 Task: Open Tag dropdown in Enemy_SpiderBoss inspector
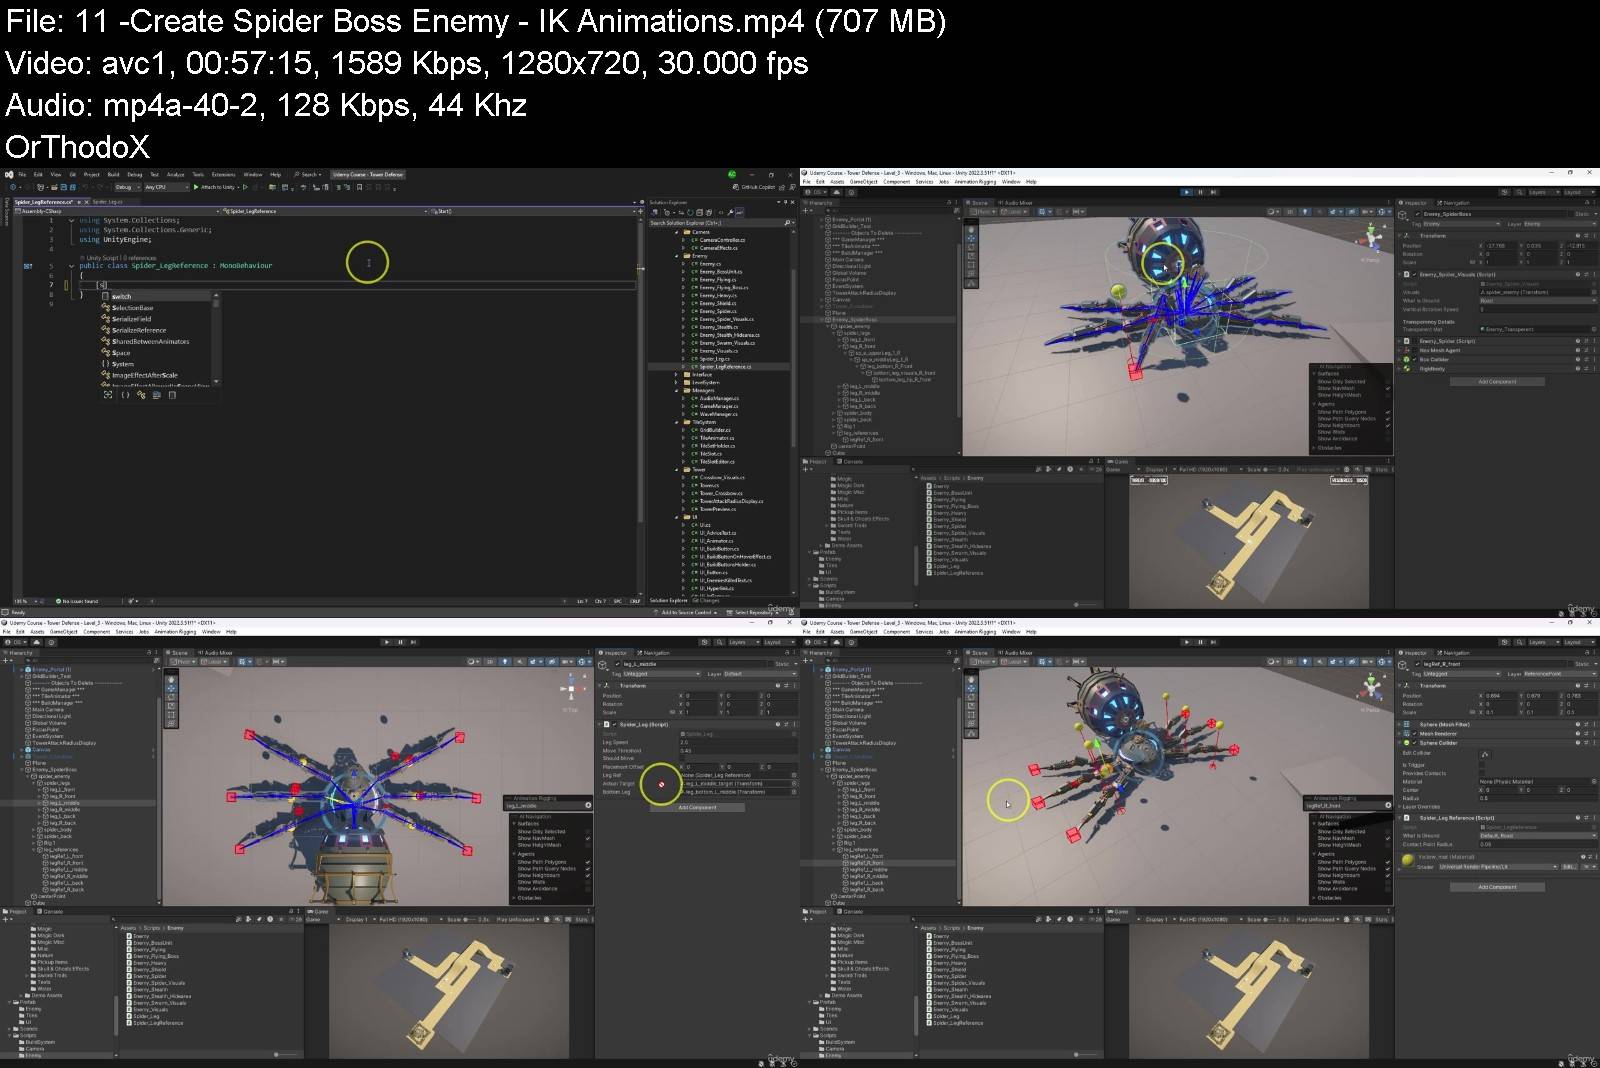pyautogui.click(x=1461, y=224)
